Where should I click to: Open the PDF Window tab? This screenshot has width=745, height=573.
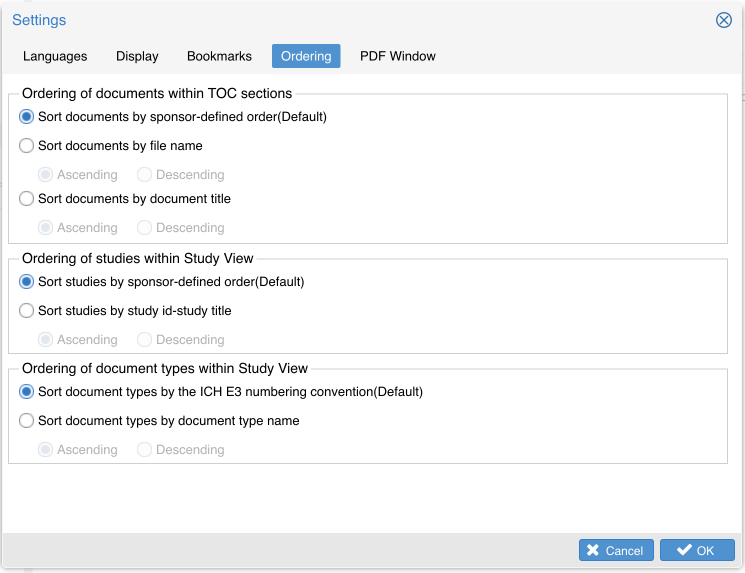point(398,56)
